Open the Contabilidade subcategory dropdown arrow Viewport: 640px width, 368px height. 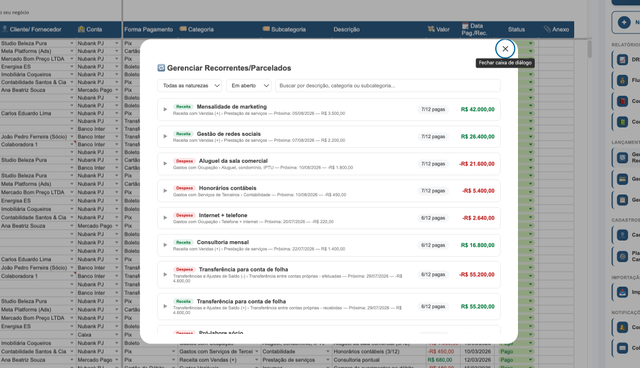328,351
